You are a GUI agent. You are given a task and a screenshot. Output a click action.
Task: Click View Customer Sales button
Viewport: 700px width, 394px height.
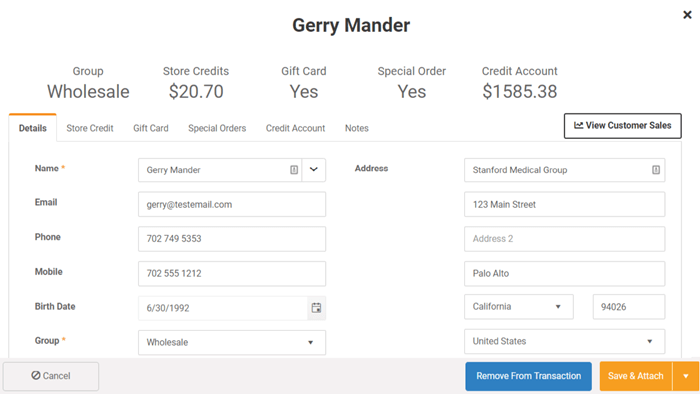point(622,126)
